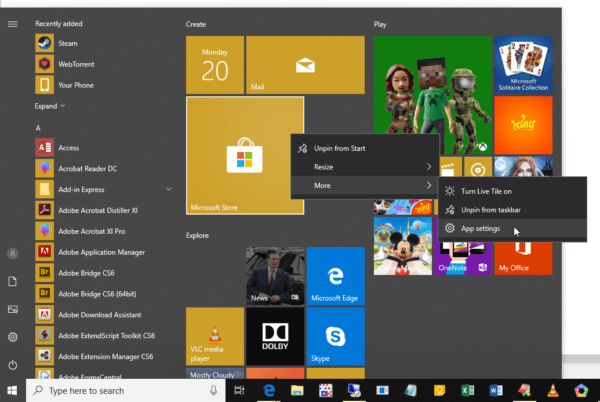
Task: Open Edge from the taskbar
Action: 269,391
